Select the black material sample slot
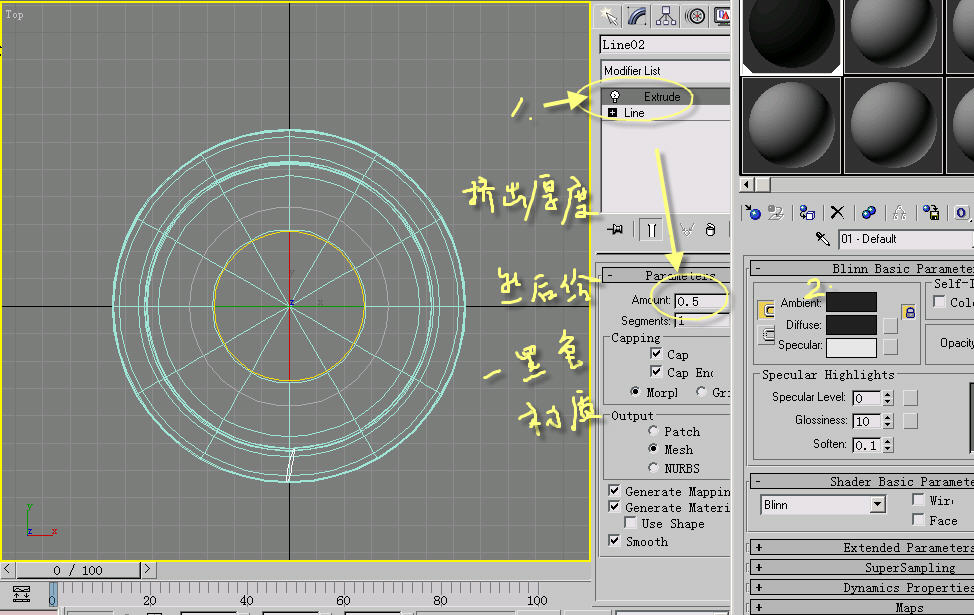The height and width of the screenshot is (615, 974). 791,35
